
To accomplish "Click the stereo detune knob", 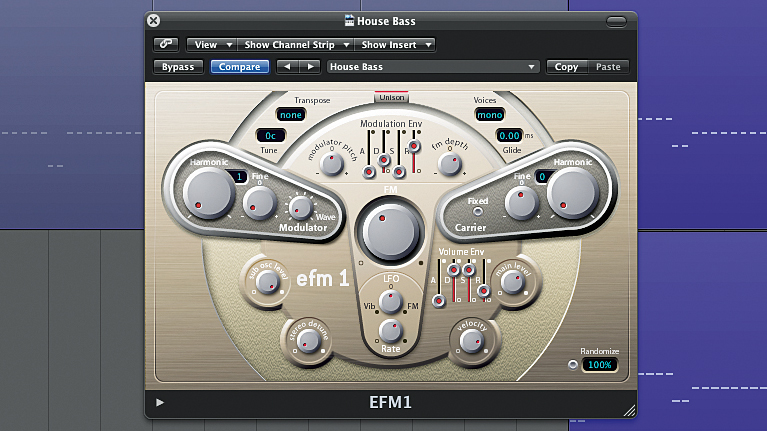I will (308, 341).
